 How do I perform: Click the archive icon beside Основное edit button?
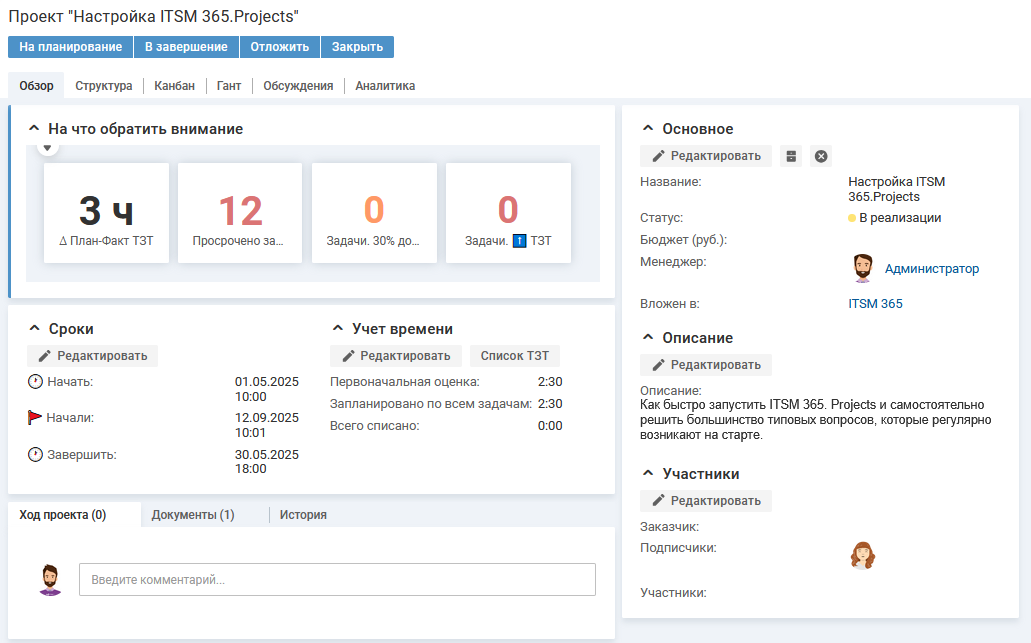tap(791, 156)
